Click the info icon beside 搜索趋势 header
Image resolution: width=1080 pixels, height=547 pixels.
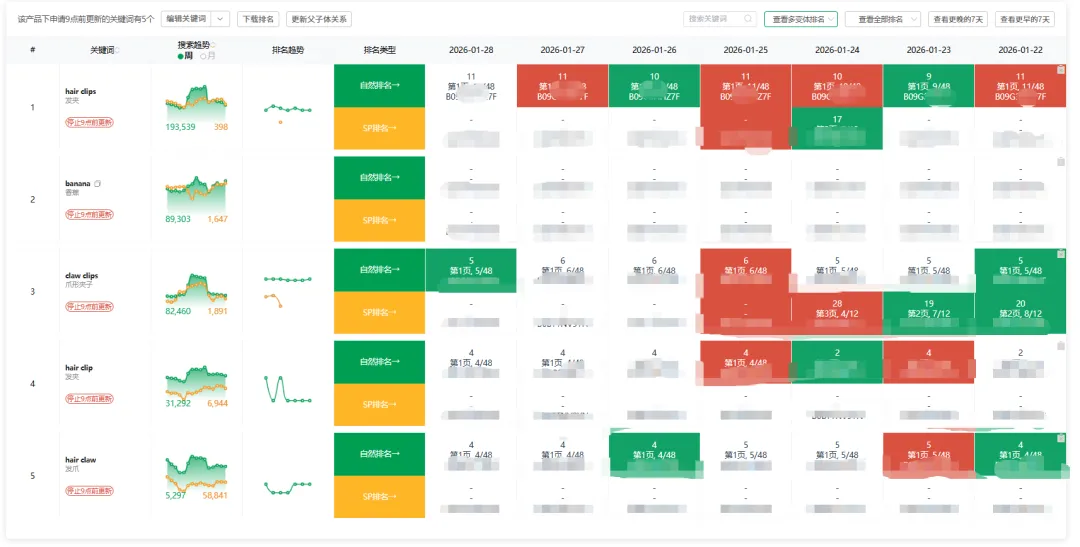click(214, 45)
